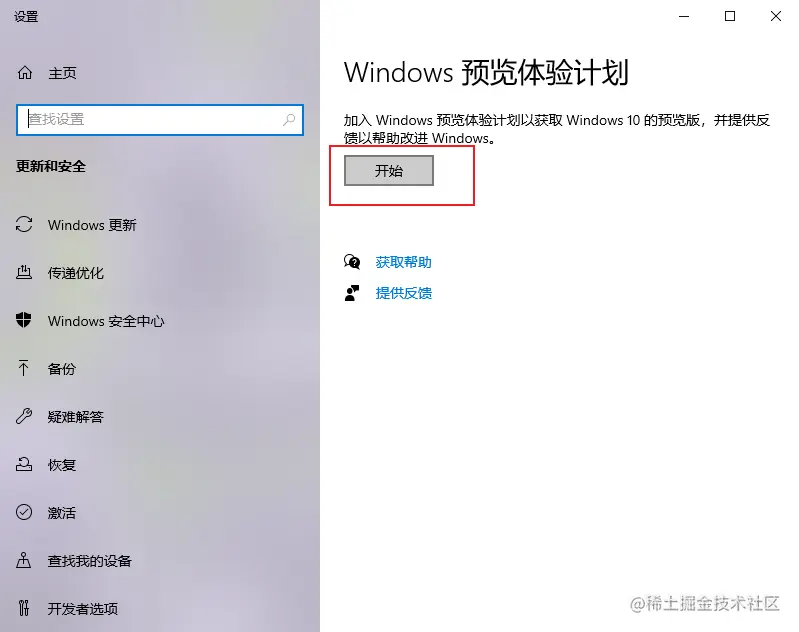Open the 获取帮助 link
Image resolution: width=799 pixels, height=632 pixels.
click(403, 262)
